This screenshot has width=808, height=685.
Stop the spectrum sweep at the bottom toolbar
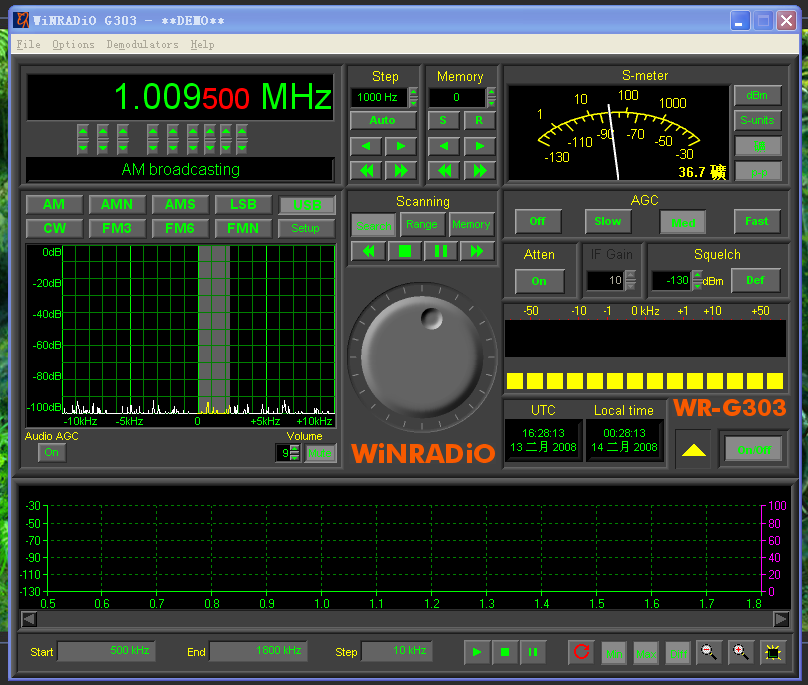tap(505, 653)
